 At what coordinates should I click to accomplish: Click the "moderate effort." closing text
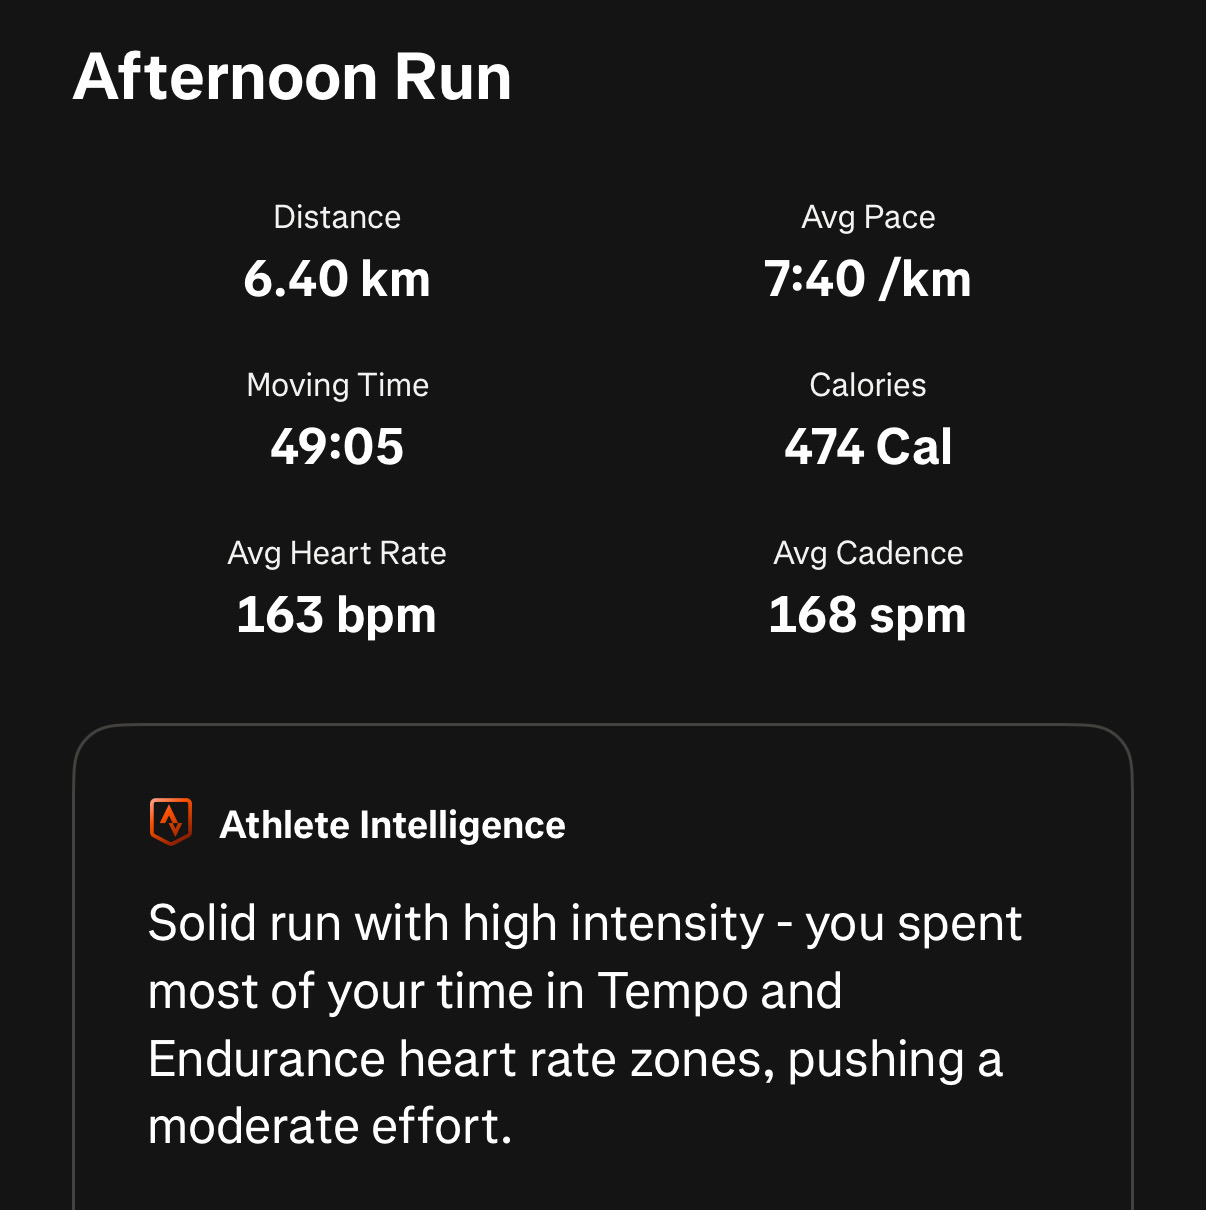point(330,1127)
